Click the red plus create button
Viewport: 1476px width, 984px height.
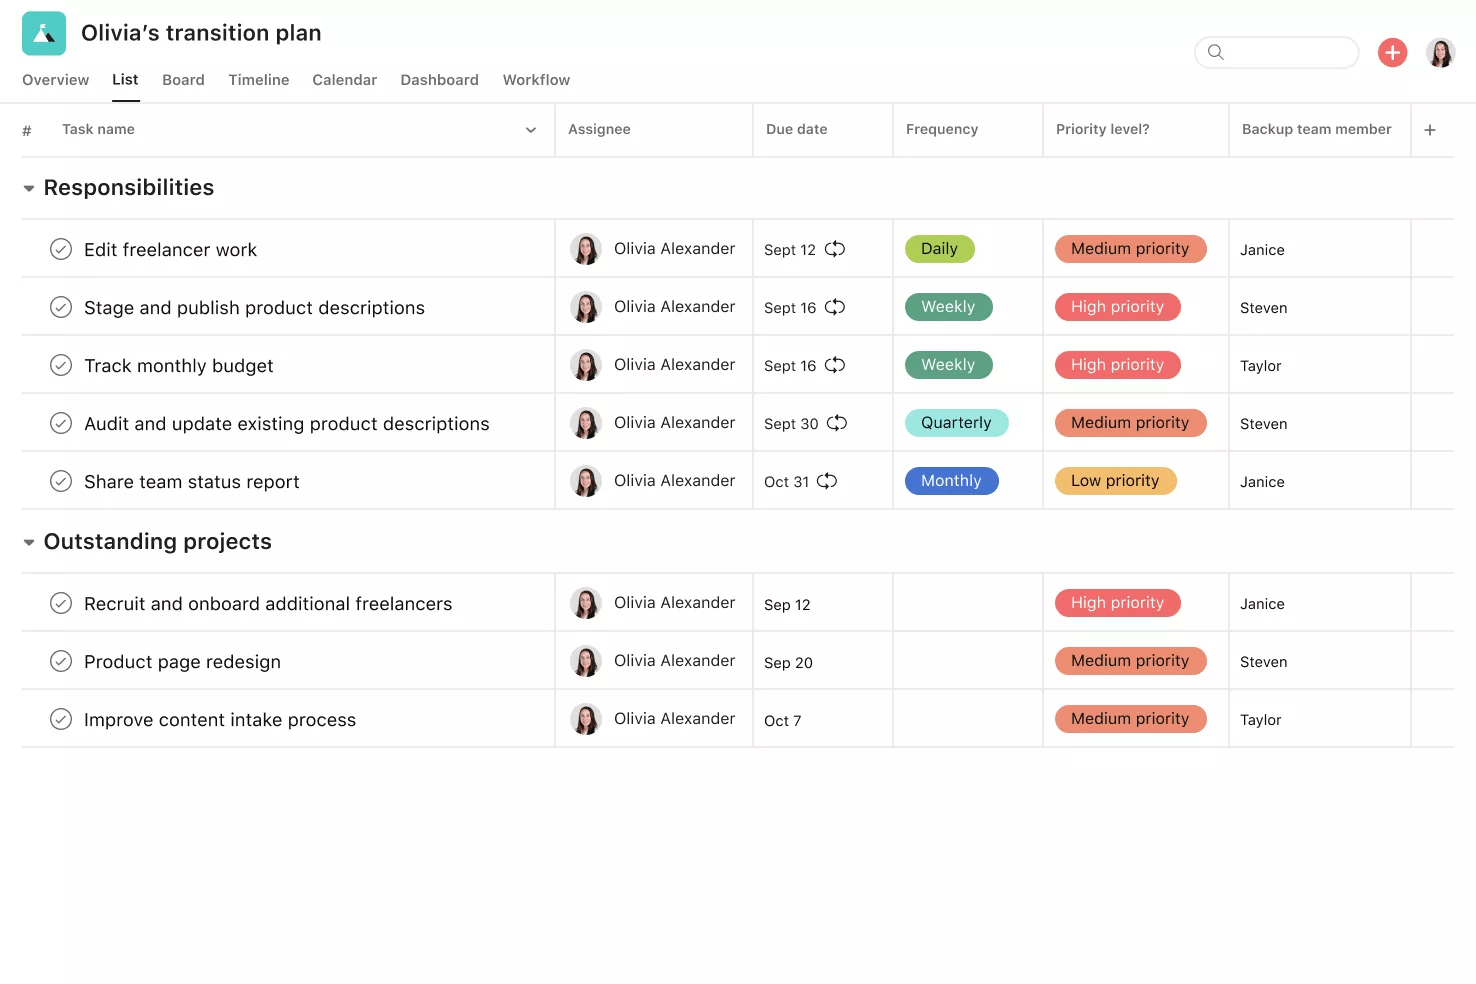coord(1392,52)
